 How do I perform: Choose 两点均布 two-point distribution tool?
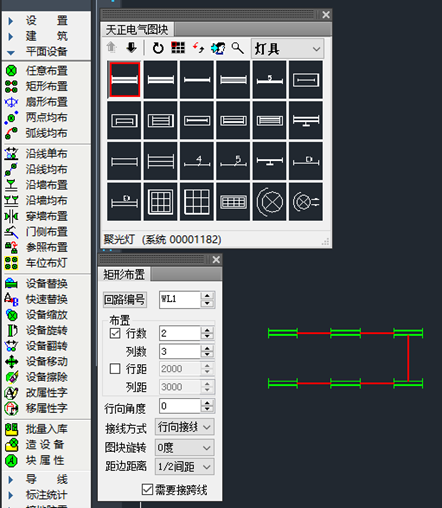click(x=37, y=117)
